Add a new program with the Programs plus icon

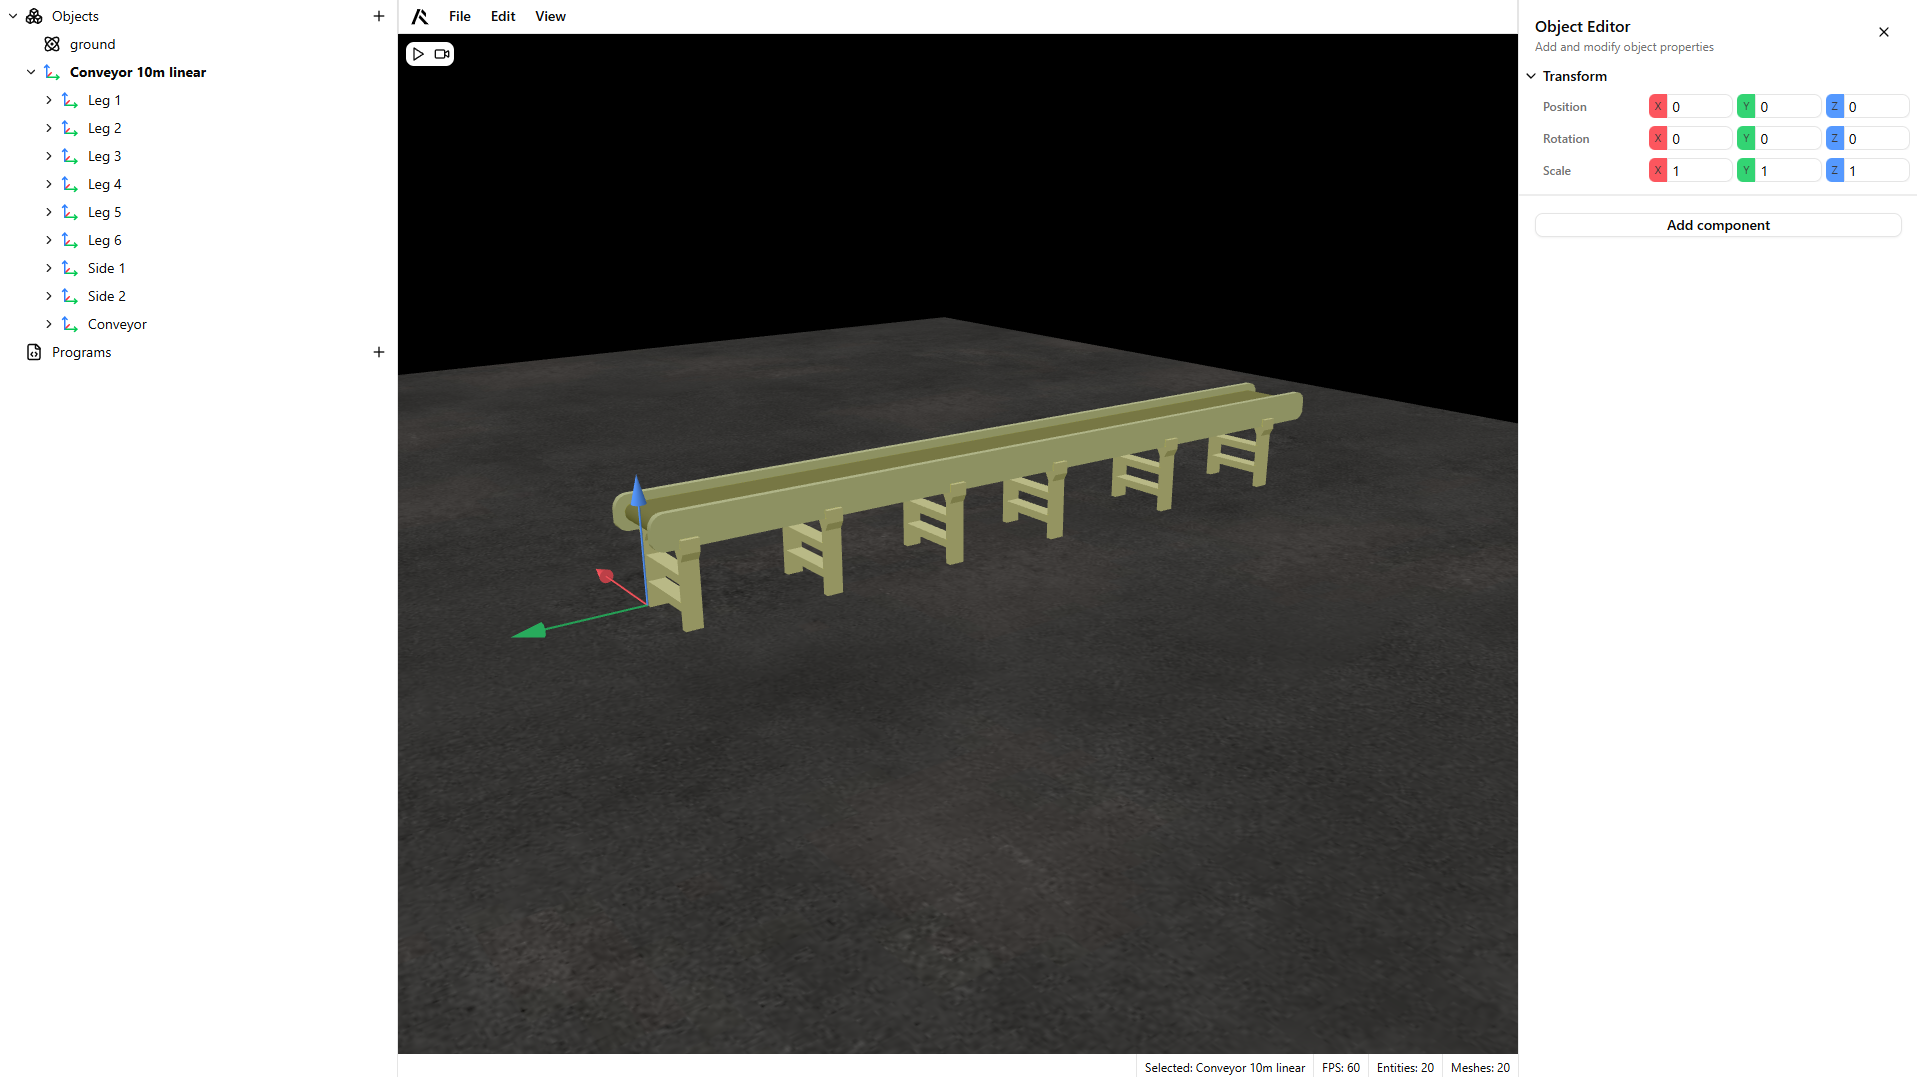(x=379, y=352)
